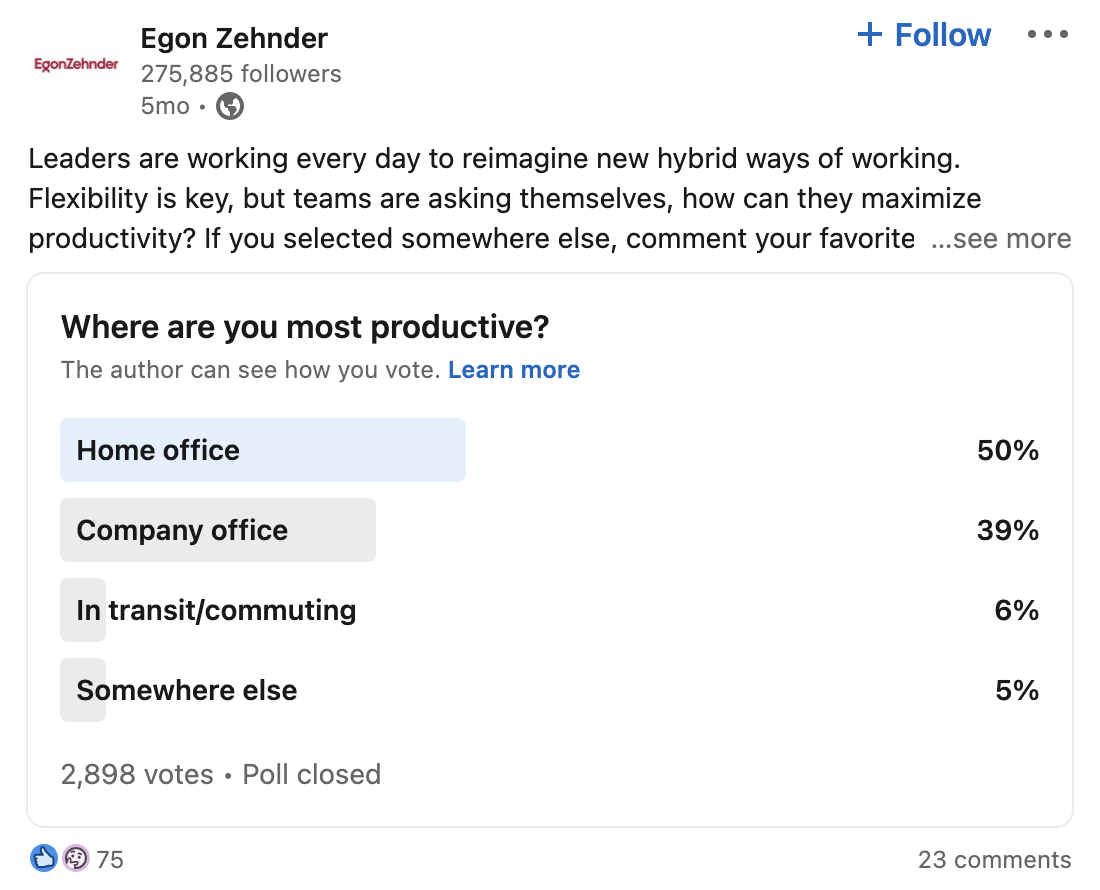Click the 50% result for Home office
The height and width of the screenshot is (890, 1100).
1008,450
